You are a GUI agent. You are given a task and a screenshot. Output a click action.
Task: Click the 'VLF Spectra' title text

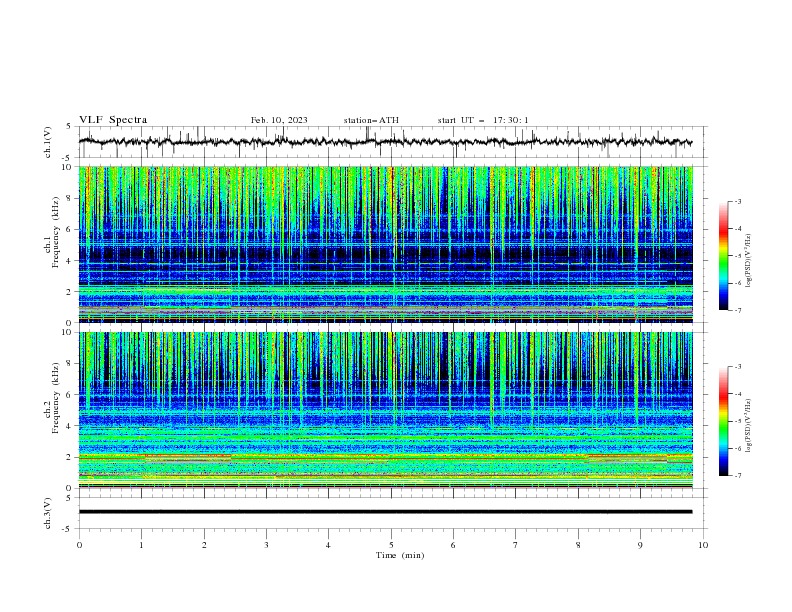click(x=113, y=120)
